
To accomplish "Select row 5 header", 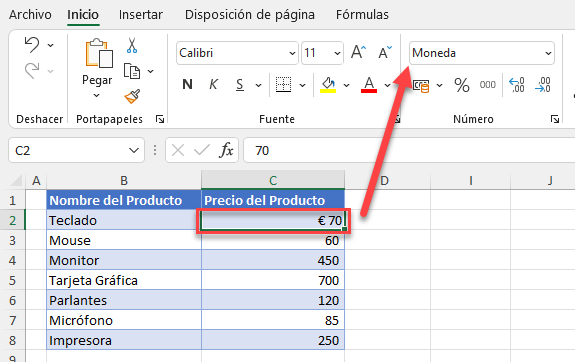I will tap(12, 280).
